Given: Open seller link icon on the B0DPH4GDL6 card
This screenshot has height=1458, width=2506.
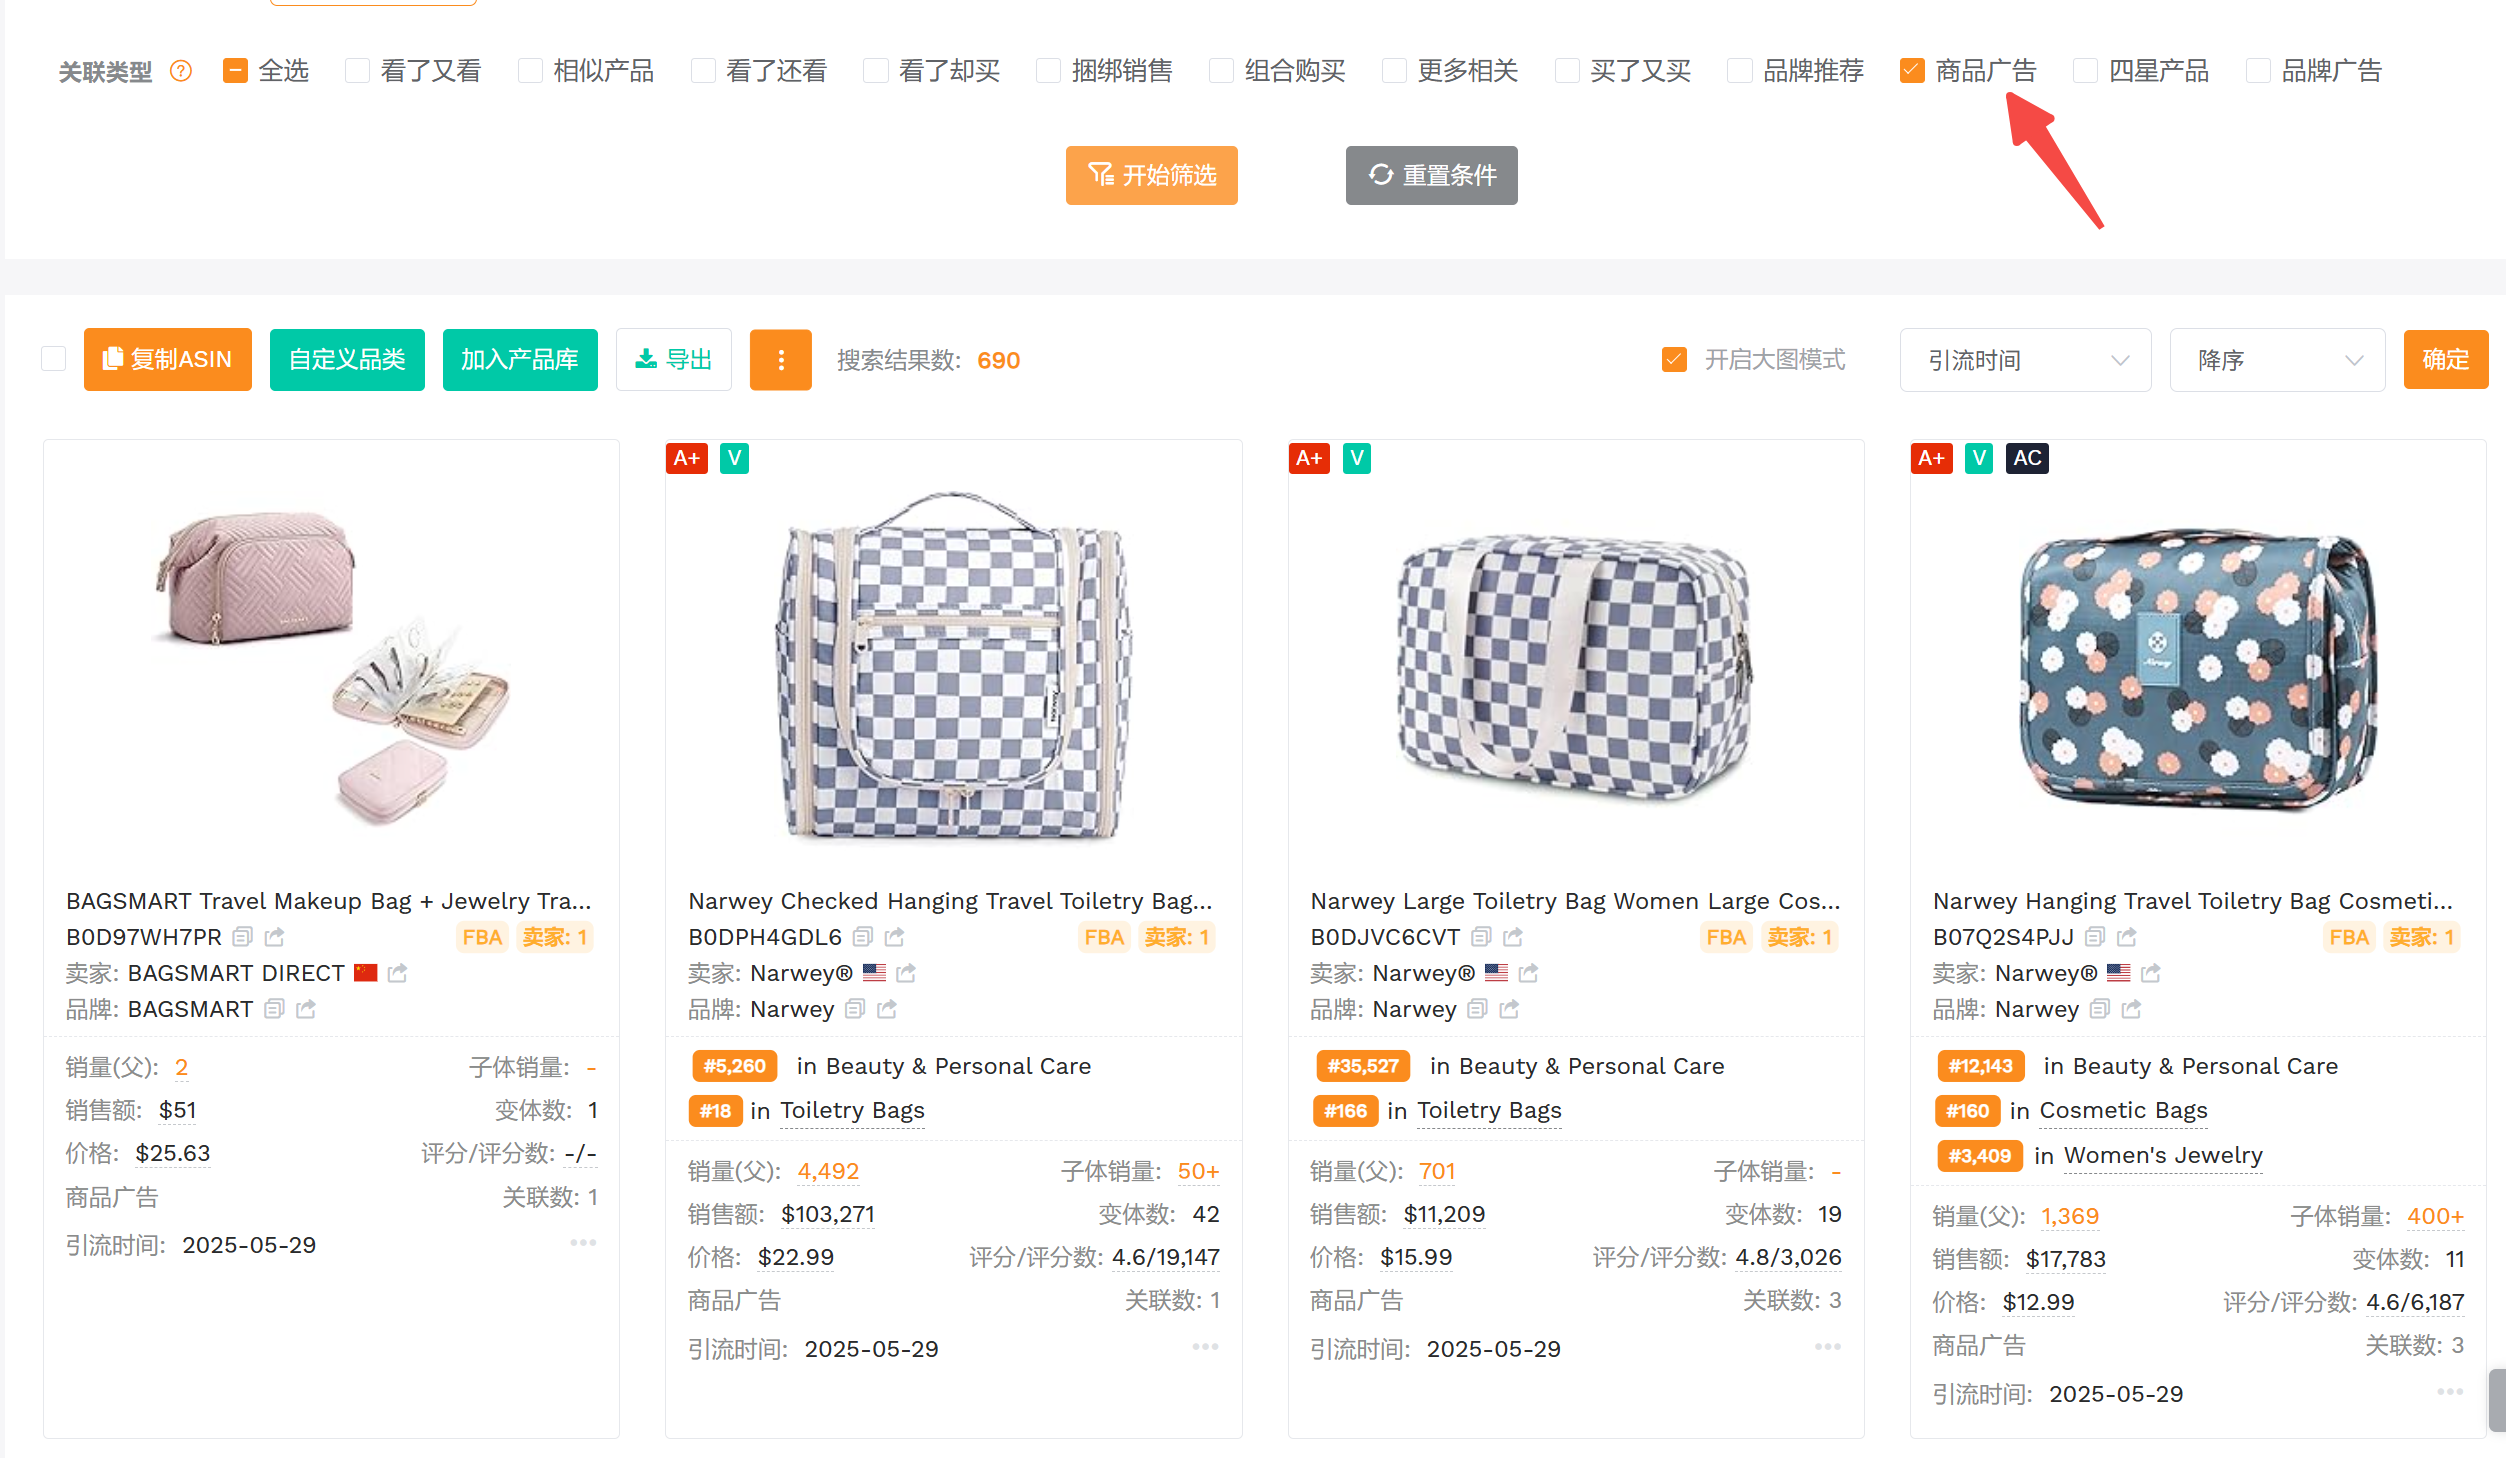Looking at the screenshot, I should (906, 973).
